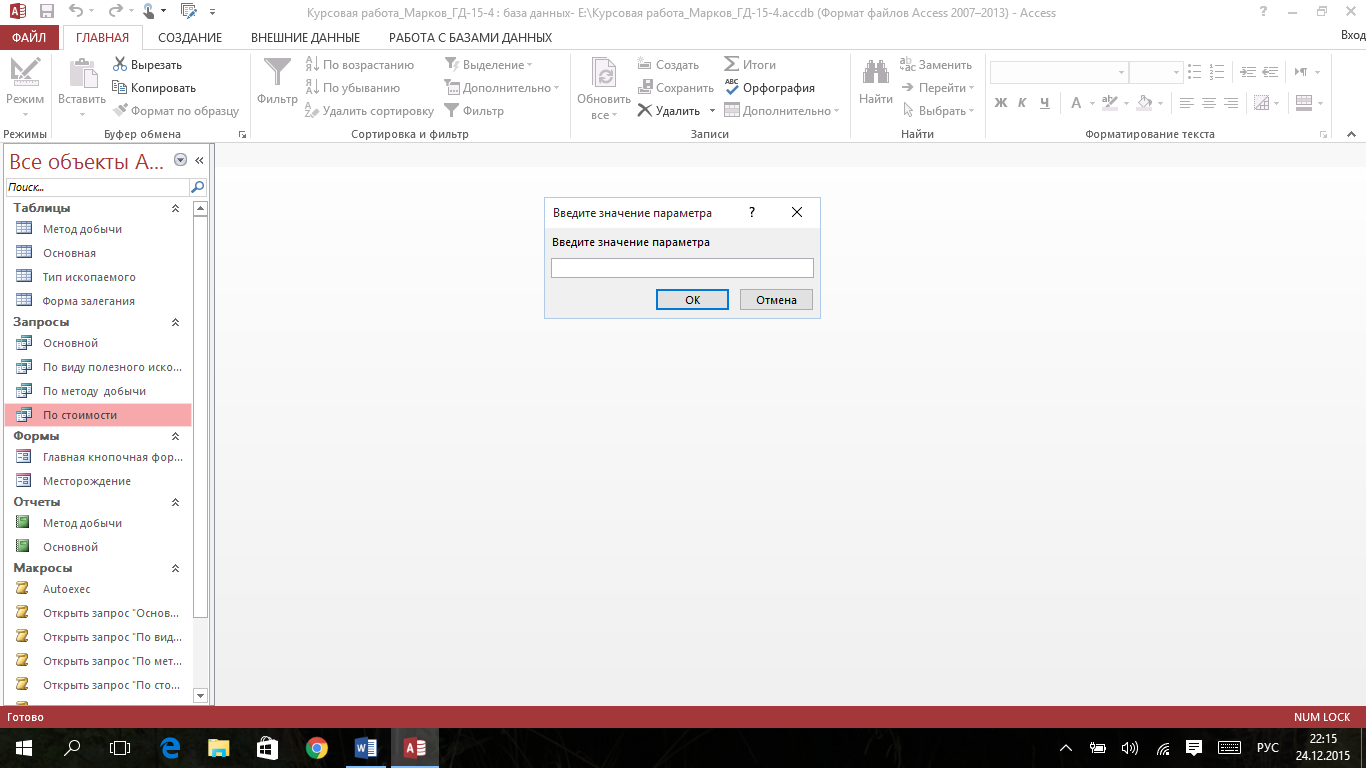Image resolution: width=1366 pixels, height=768 pixels.
Task: Click Удалить record icon
Action: click(x=645, y=111)
